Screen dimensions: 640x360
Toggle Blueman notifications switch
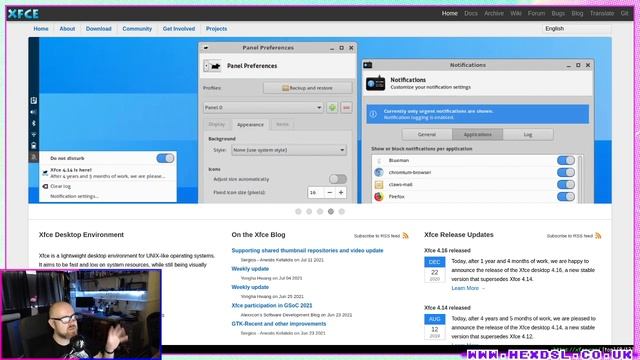566,160
